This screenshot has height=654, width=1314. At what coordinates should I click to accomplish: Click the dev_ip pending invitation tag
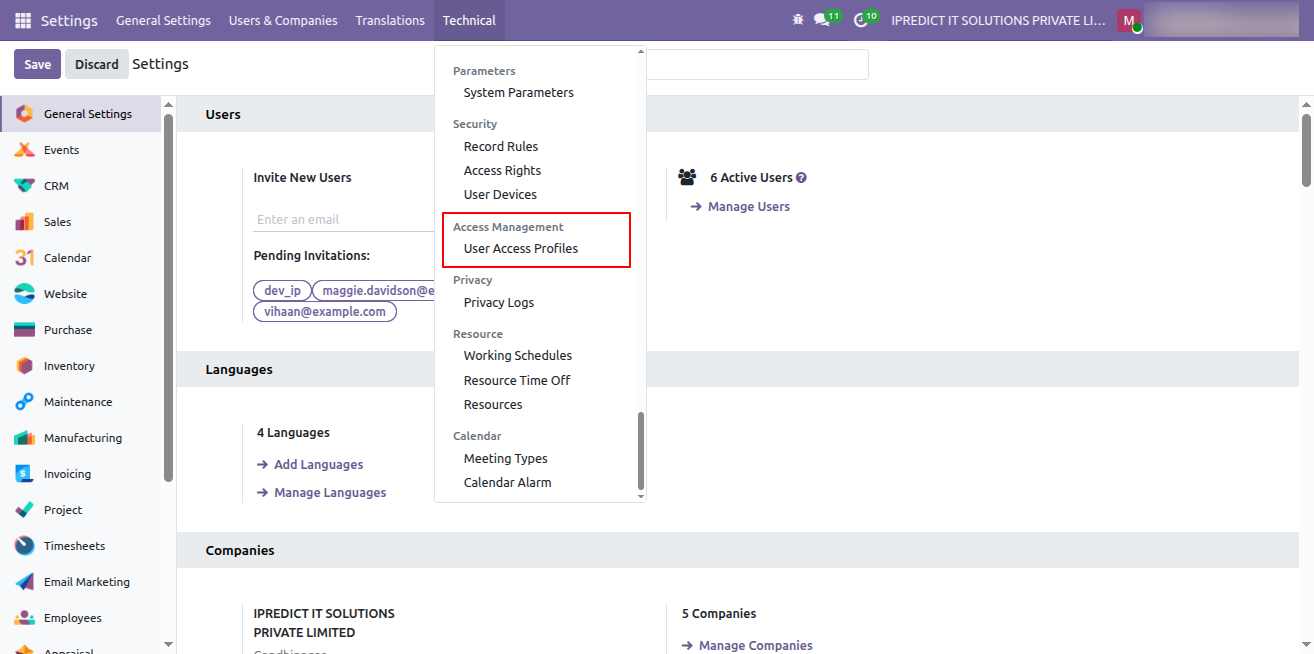pyautogui.click(x=282, y=291)
